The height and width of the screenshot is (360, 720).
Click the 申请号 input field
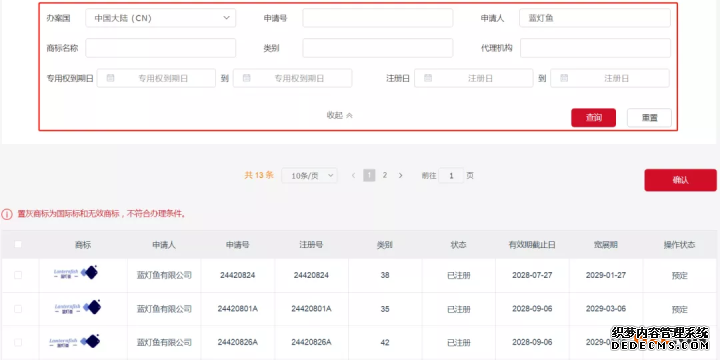(377, 18)
